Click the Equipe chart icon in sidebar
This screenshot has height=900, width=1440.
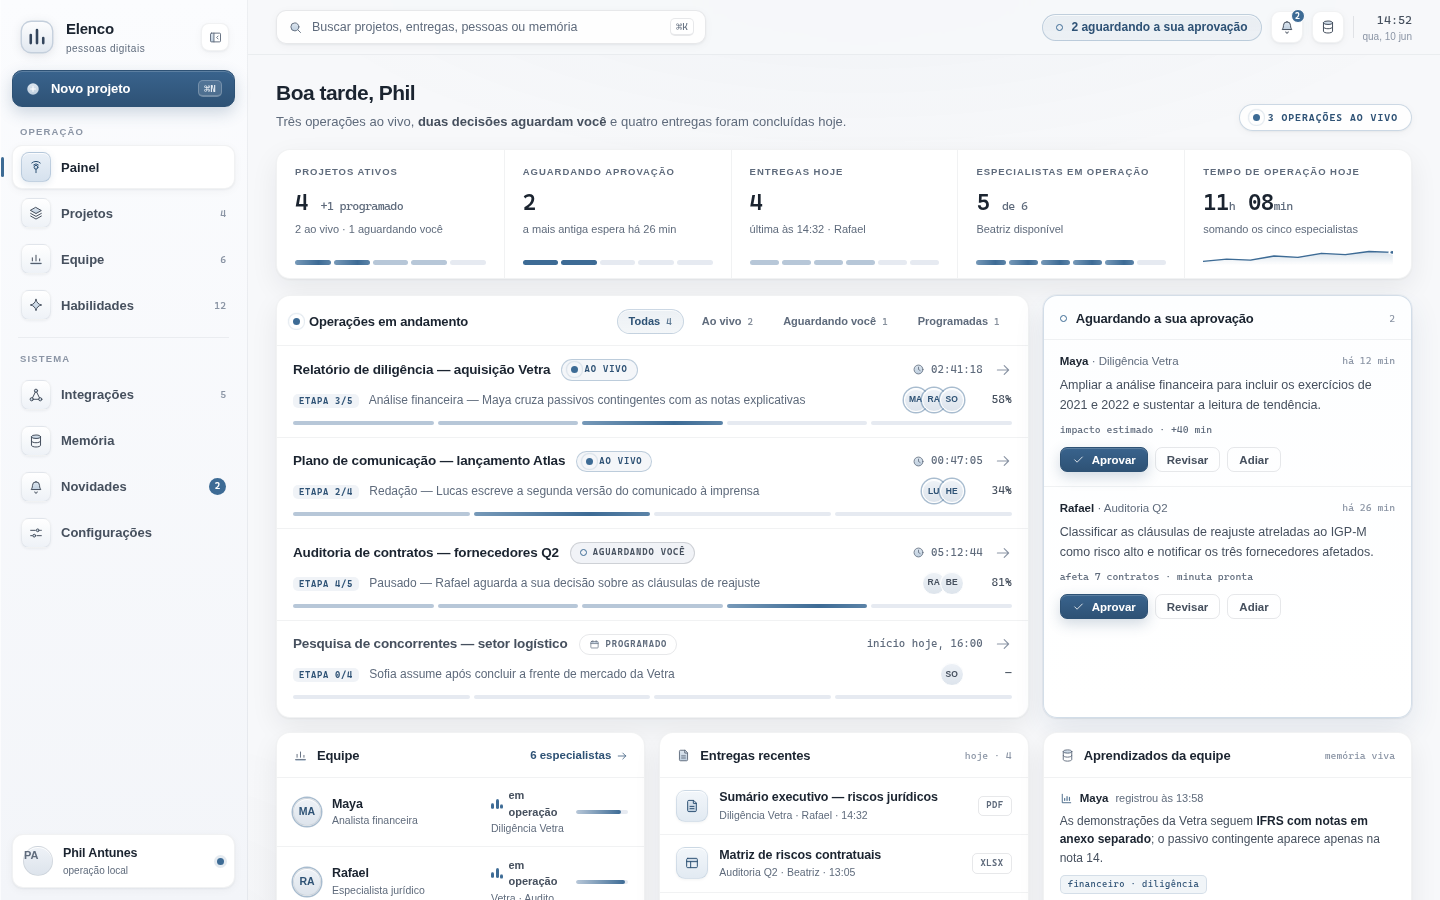(x=36, y=259)
